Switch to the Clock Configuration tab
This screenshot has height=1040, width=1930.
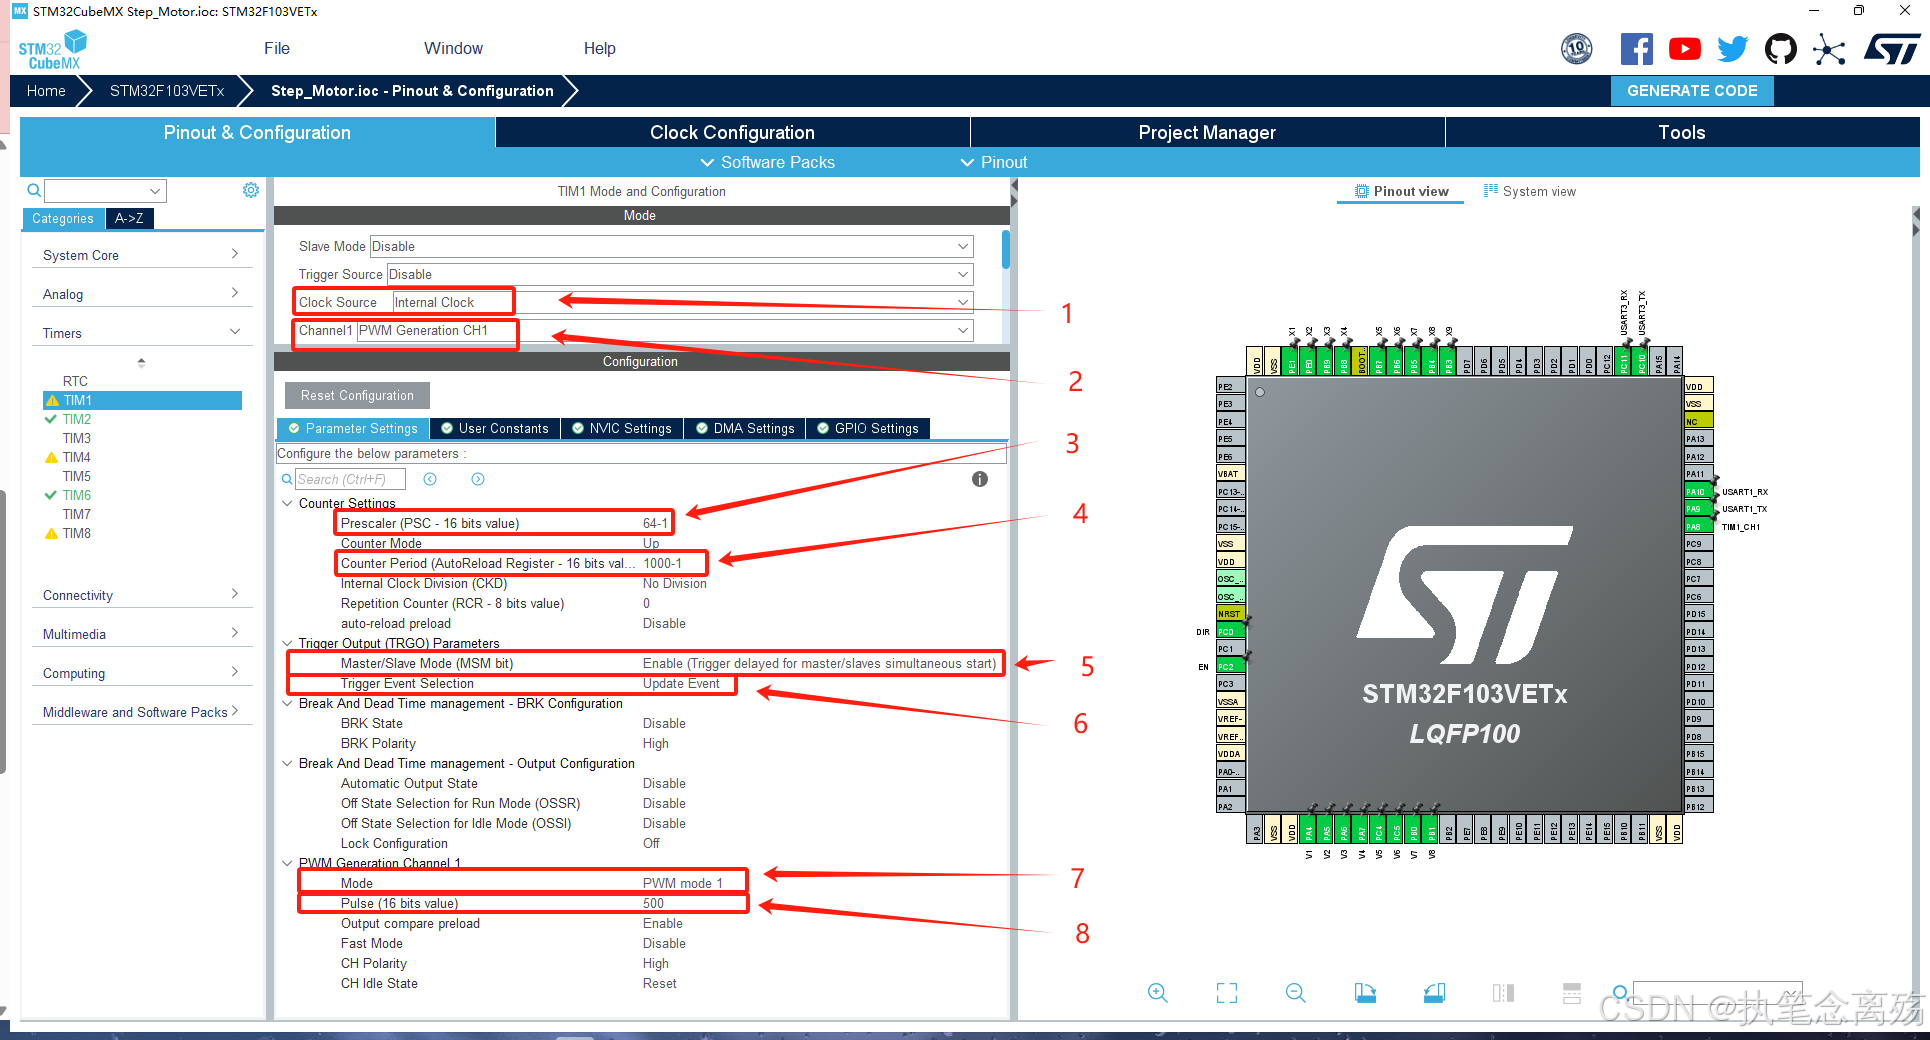[x=731, y=131]
